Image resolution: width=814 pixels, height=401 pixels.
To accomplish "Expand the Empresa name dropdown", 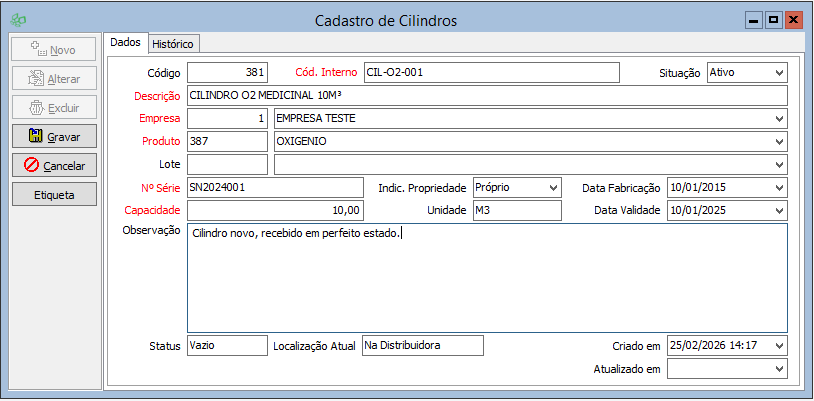I will coord(778,119).
